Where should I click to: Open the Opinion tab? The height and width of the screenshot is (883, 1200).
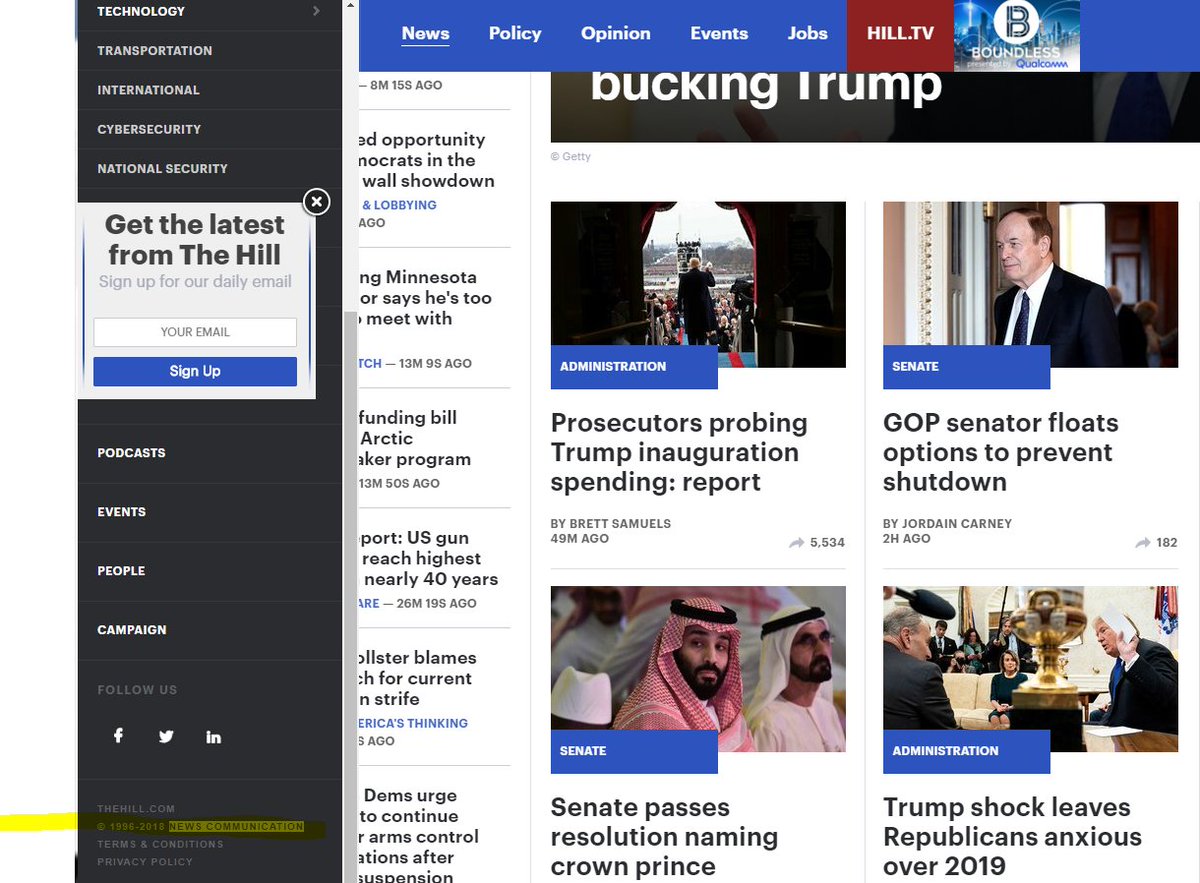click(616, 33)
